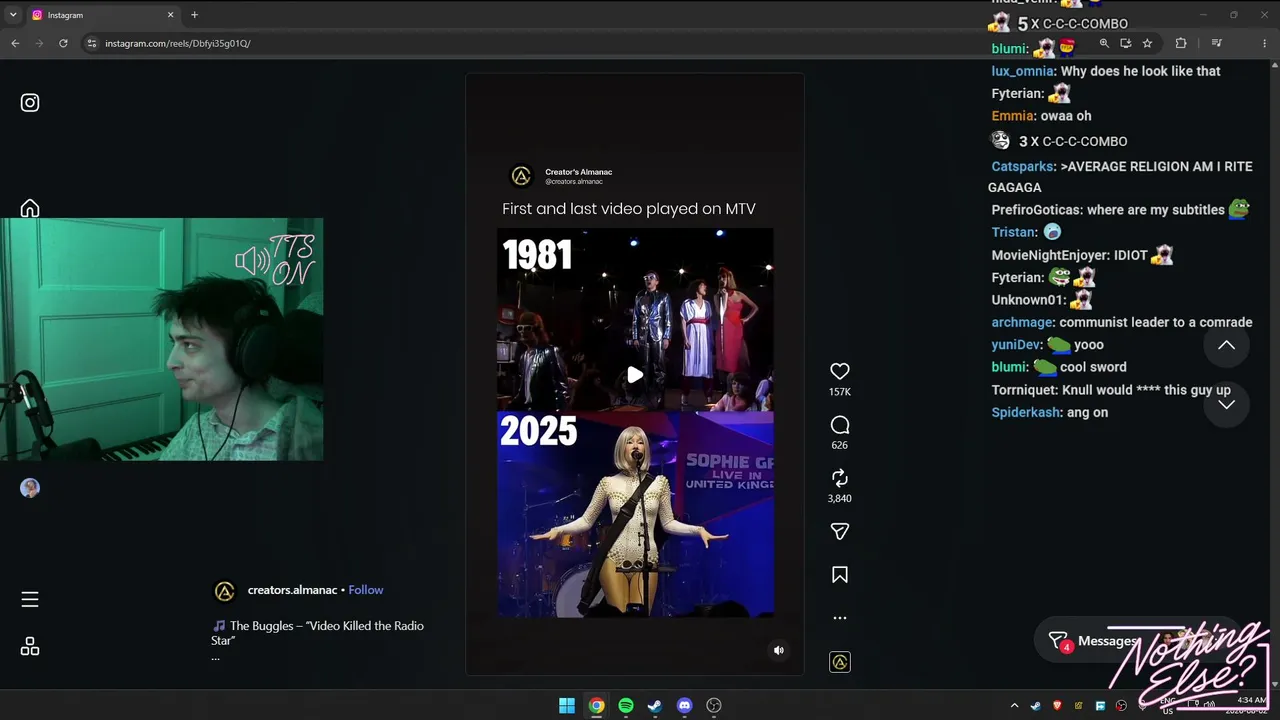Reload the Instagram page
Screen dimensions: 1280x720
pyautogui.click(x=63, y=44)
